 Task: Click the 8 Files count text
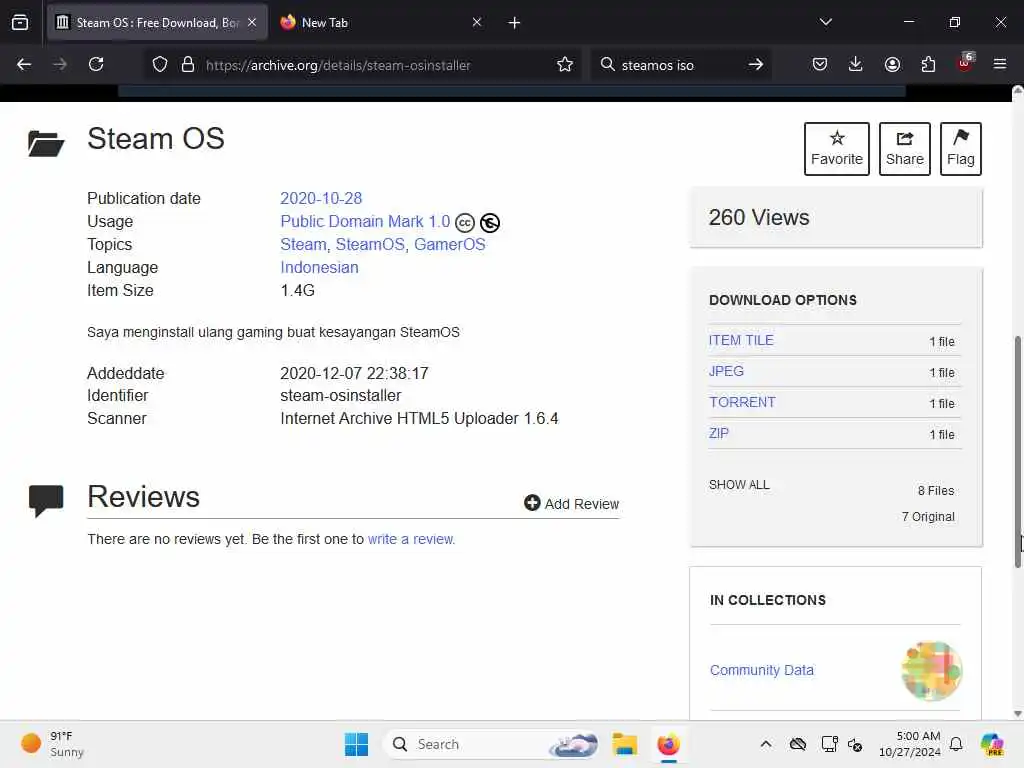pos(936,490)
